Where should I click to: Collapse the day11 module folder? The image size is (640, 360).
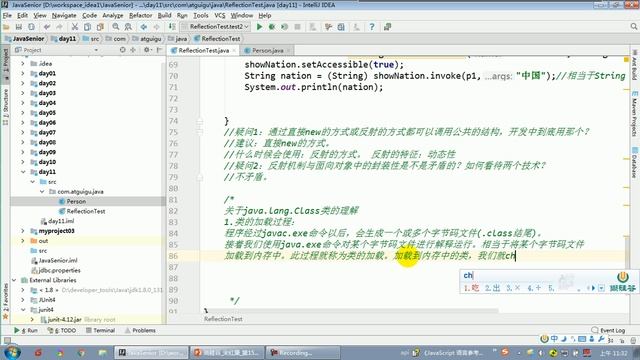point(23,172)
